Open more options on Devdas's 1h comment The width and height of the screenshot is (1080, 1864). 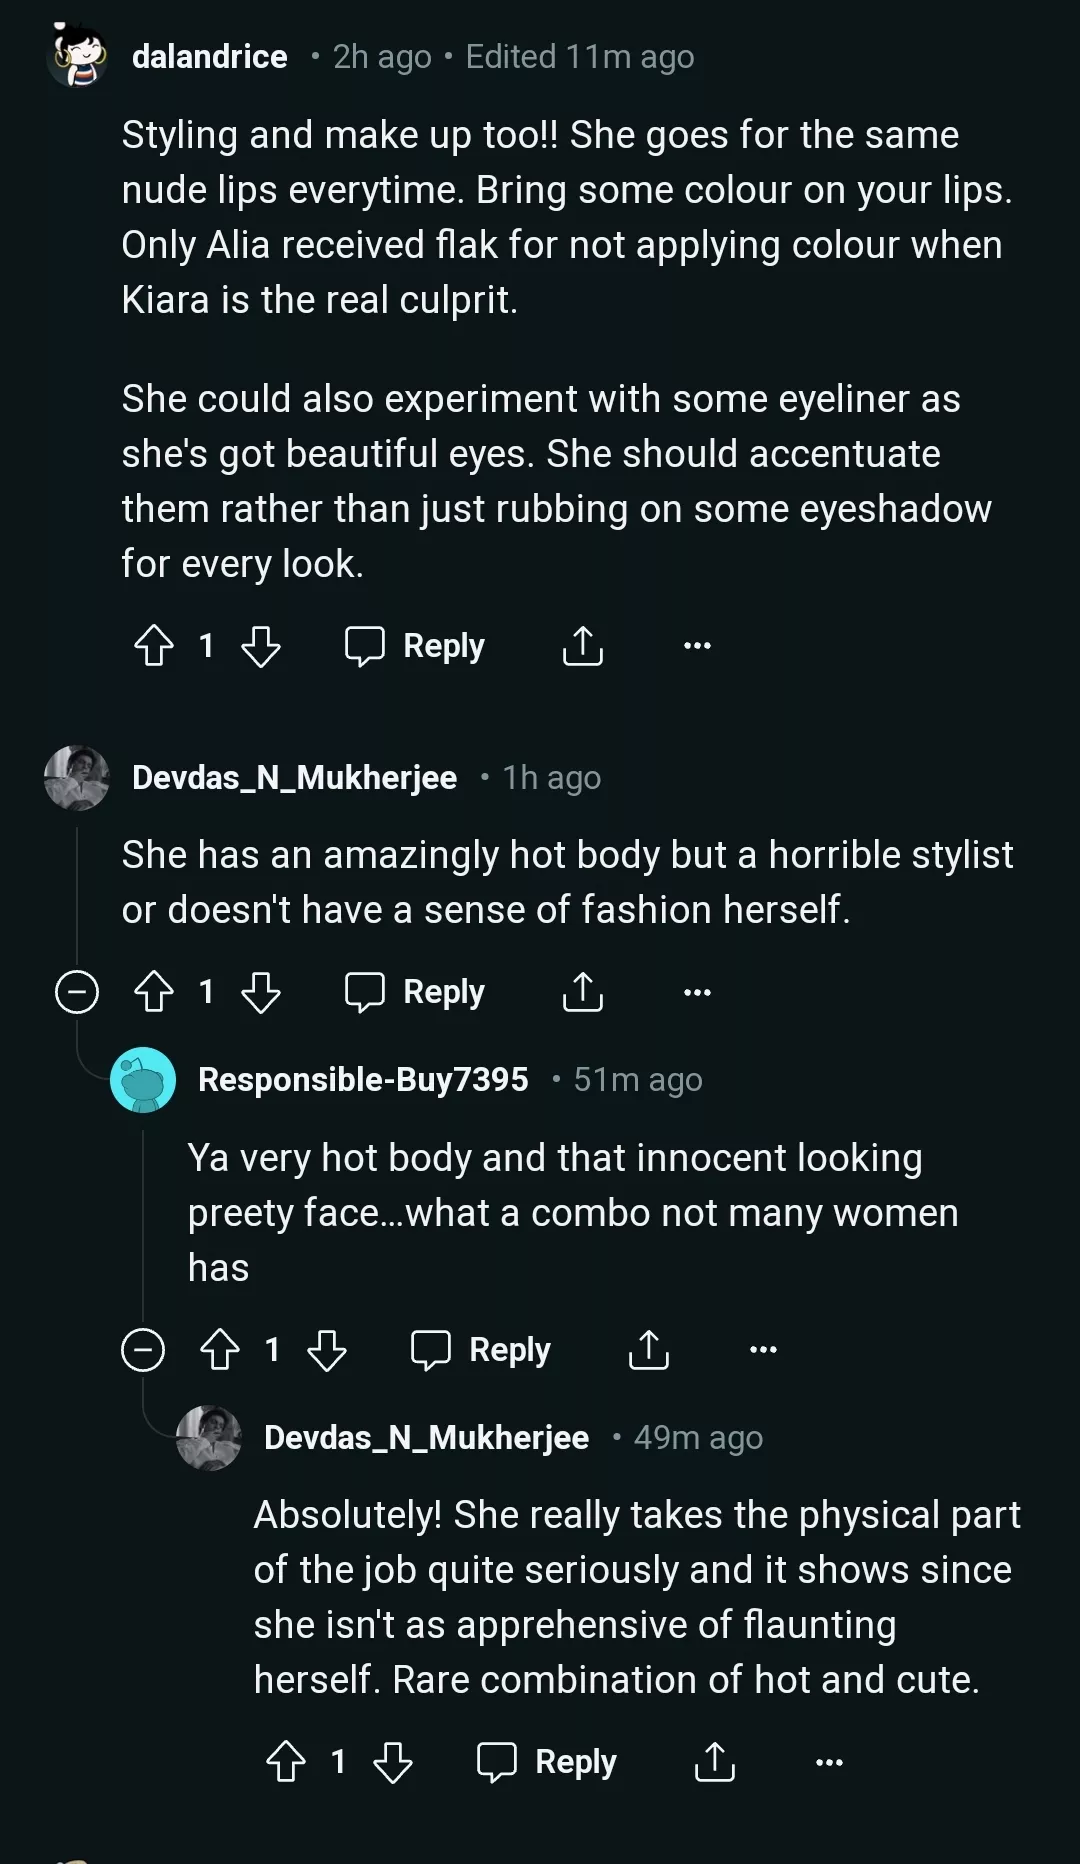tap(697, 992)
